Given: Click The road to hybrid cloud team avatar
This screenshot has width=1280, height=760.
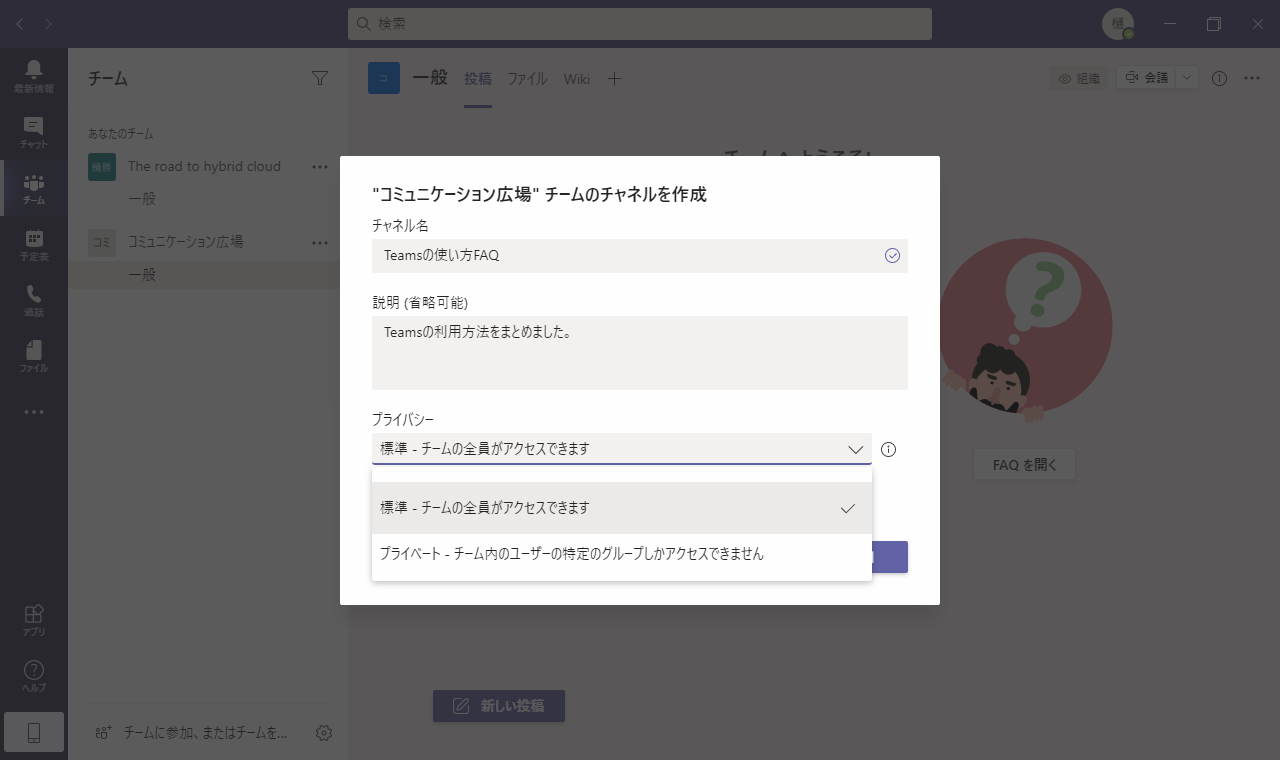Looking at the screenshot, I should click(x=102, y=167).
